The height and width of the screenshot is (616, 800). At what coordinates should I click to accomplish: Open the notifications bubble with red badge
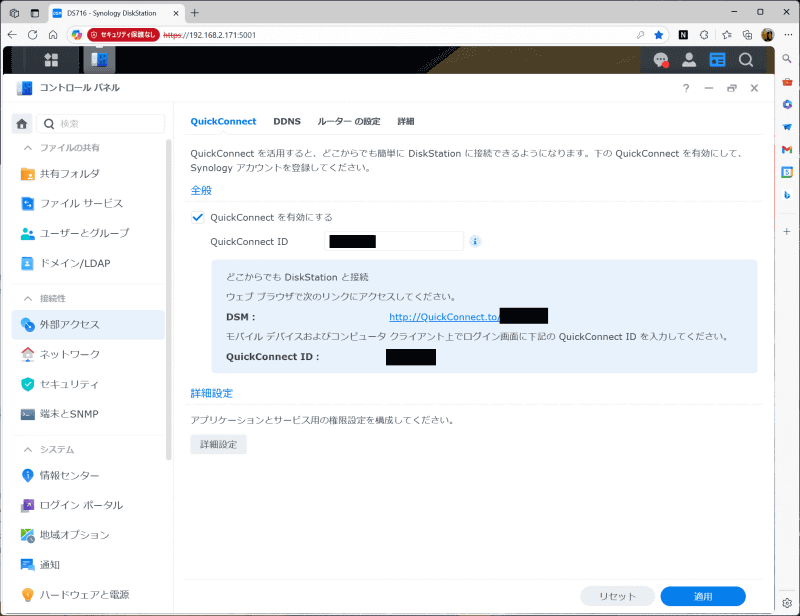click(660, 59)
